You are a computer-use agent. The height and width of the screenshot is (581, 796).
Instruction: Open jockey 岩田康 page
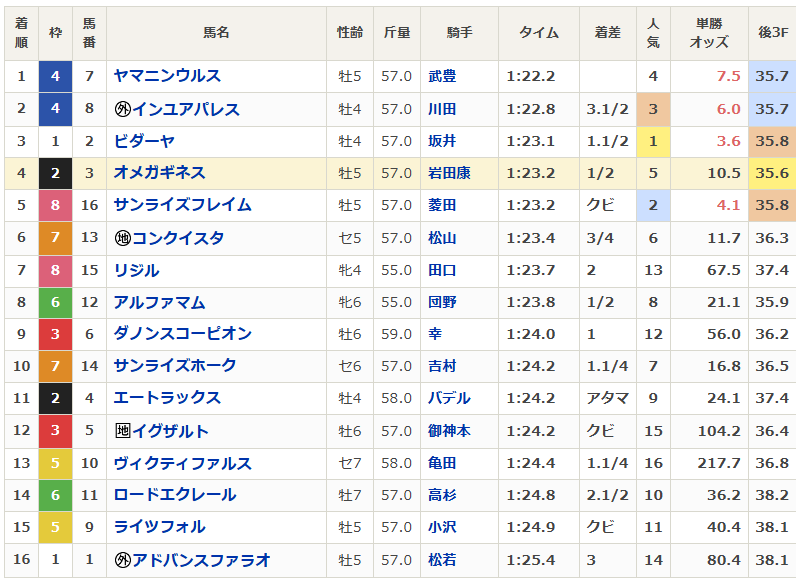(449, 173)
